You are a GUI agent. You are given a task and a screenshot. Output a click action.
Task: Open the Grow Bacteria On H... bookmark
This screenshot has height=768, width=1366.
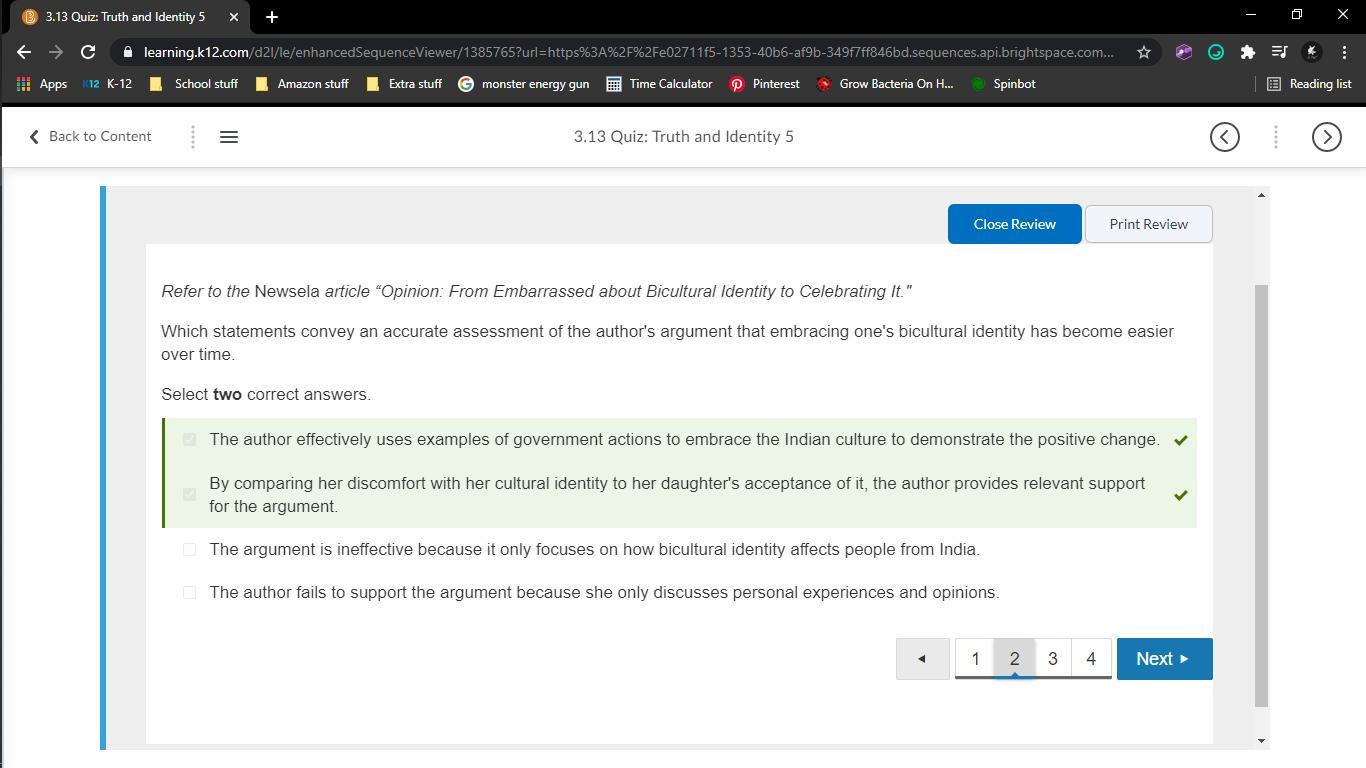tap(885, 84)
